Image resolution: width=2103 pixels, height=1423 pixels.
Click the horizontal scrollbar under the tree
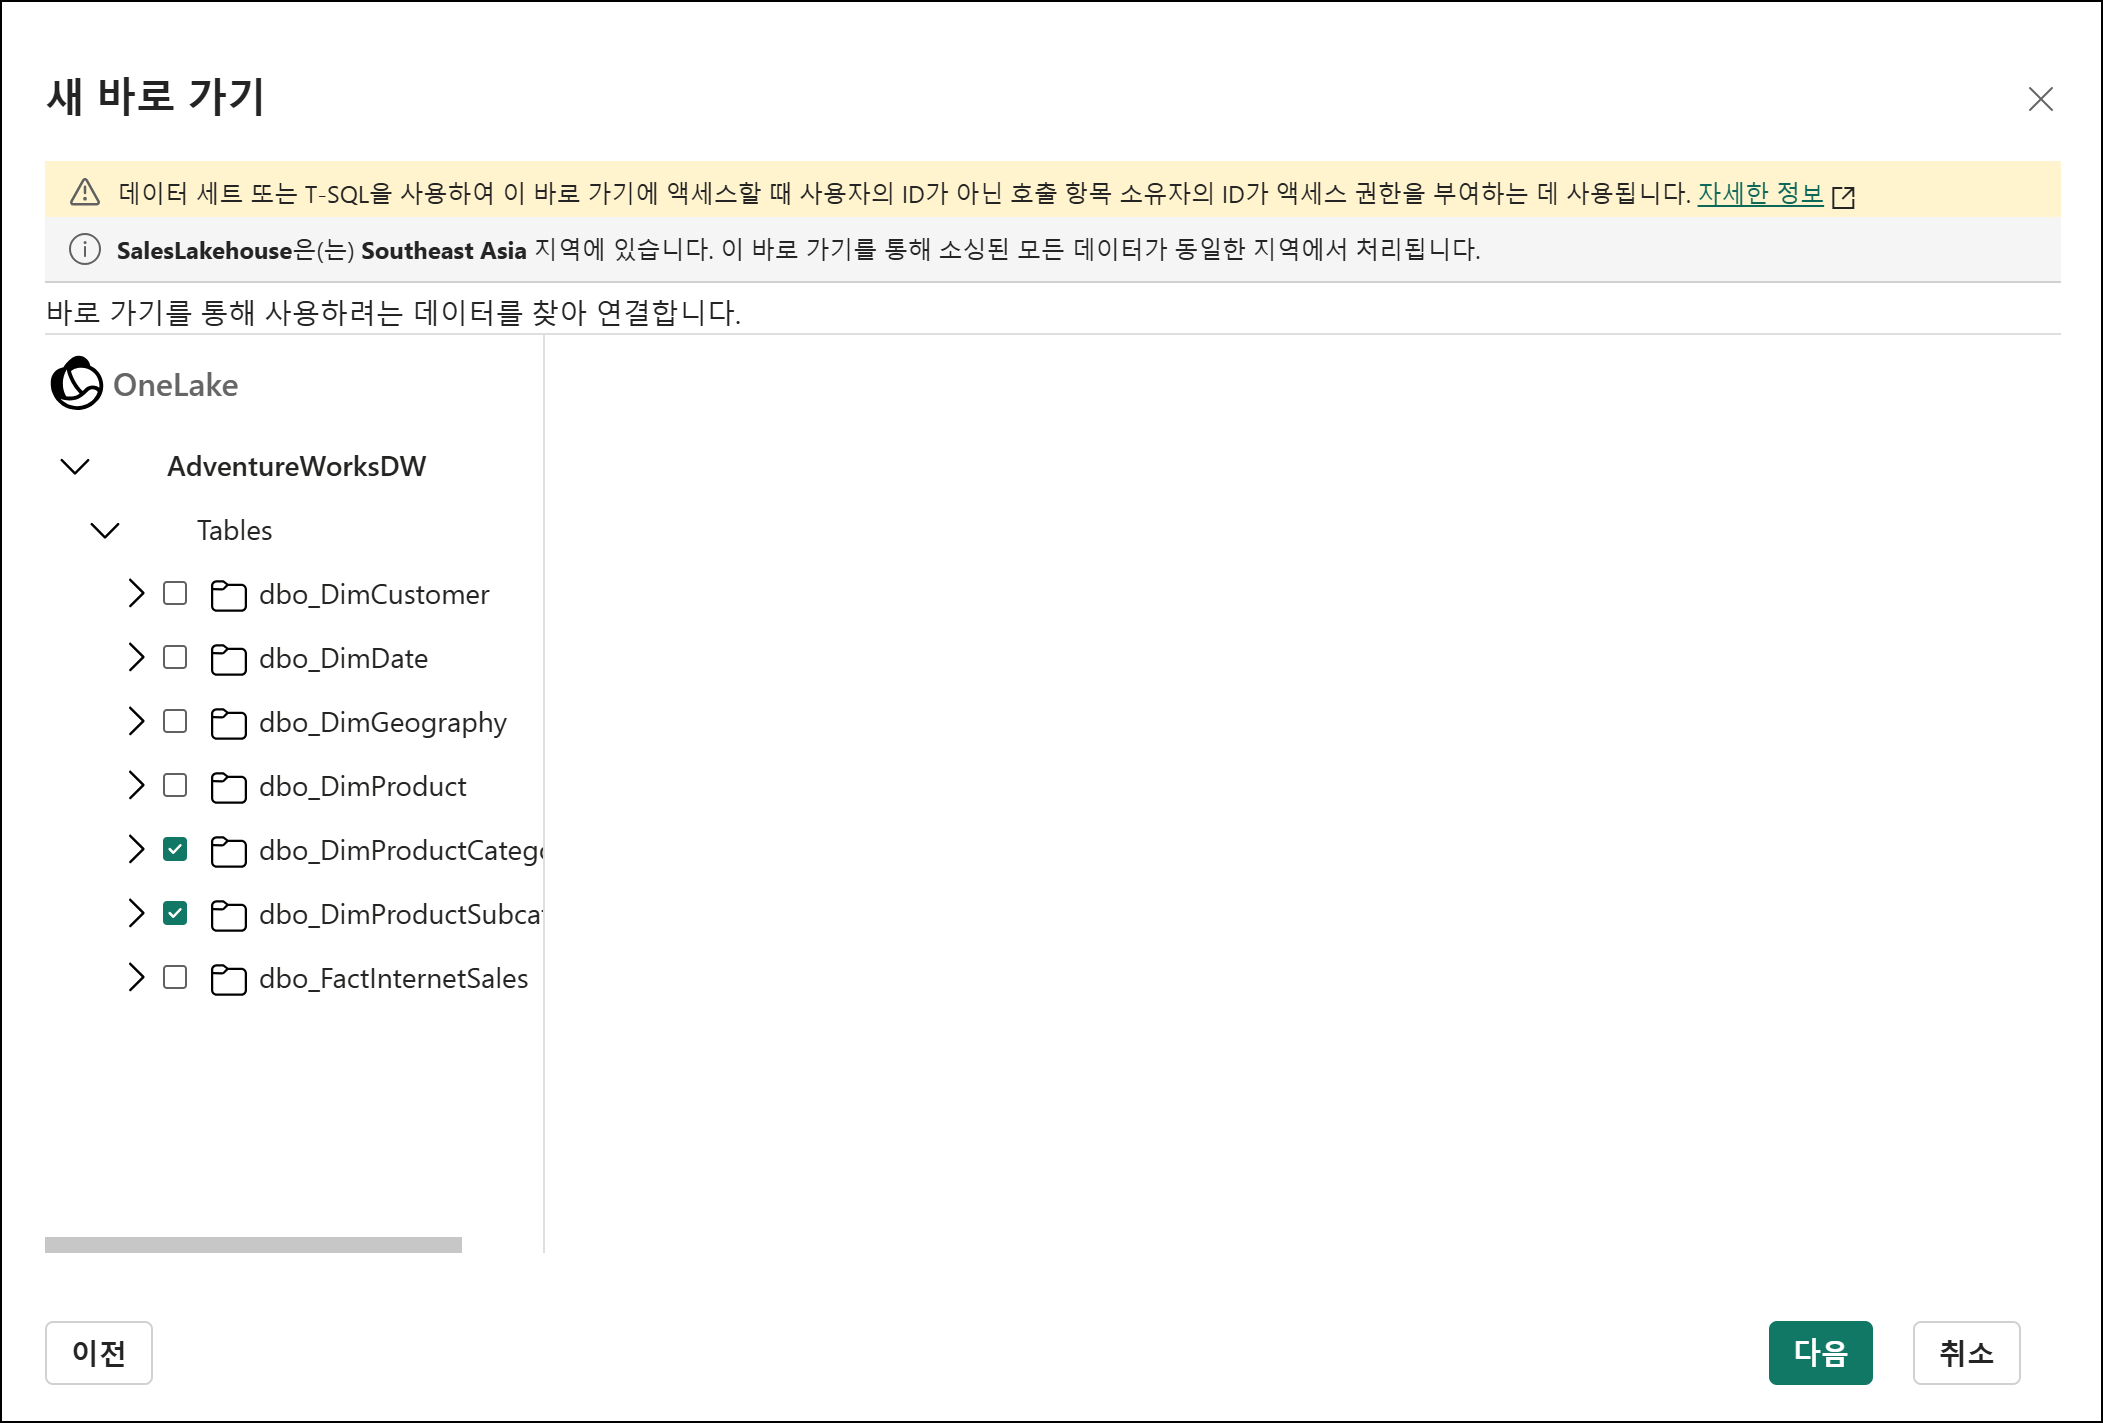pos(253,1244)
